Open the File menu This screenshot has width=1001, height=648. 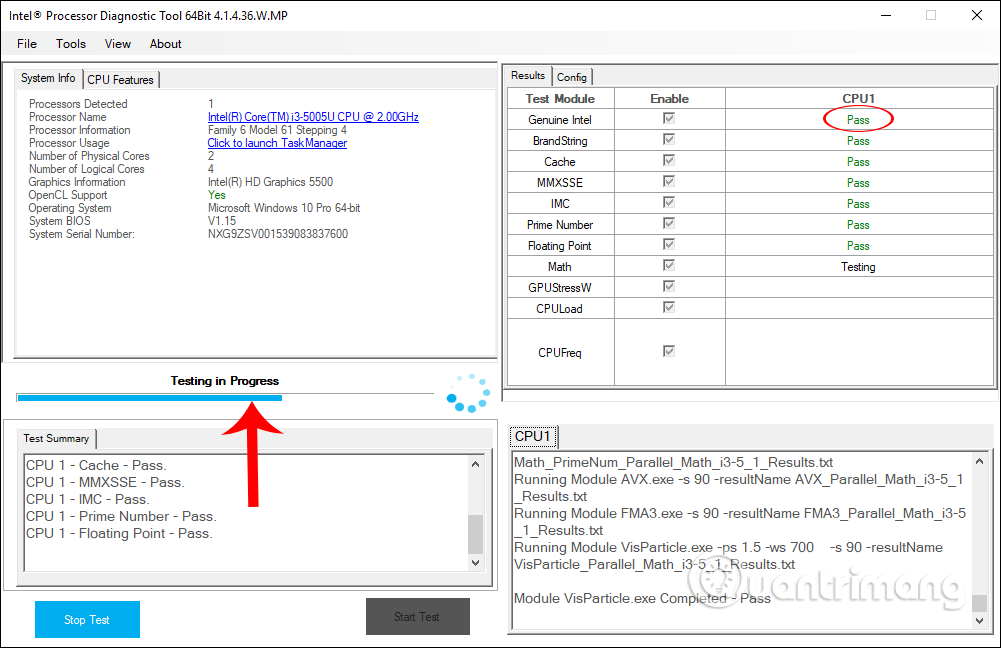pos(27,44)
